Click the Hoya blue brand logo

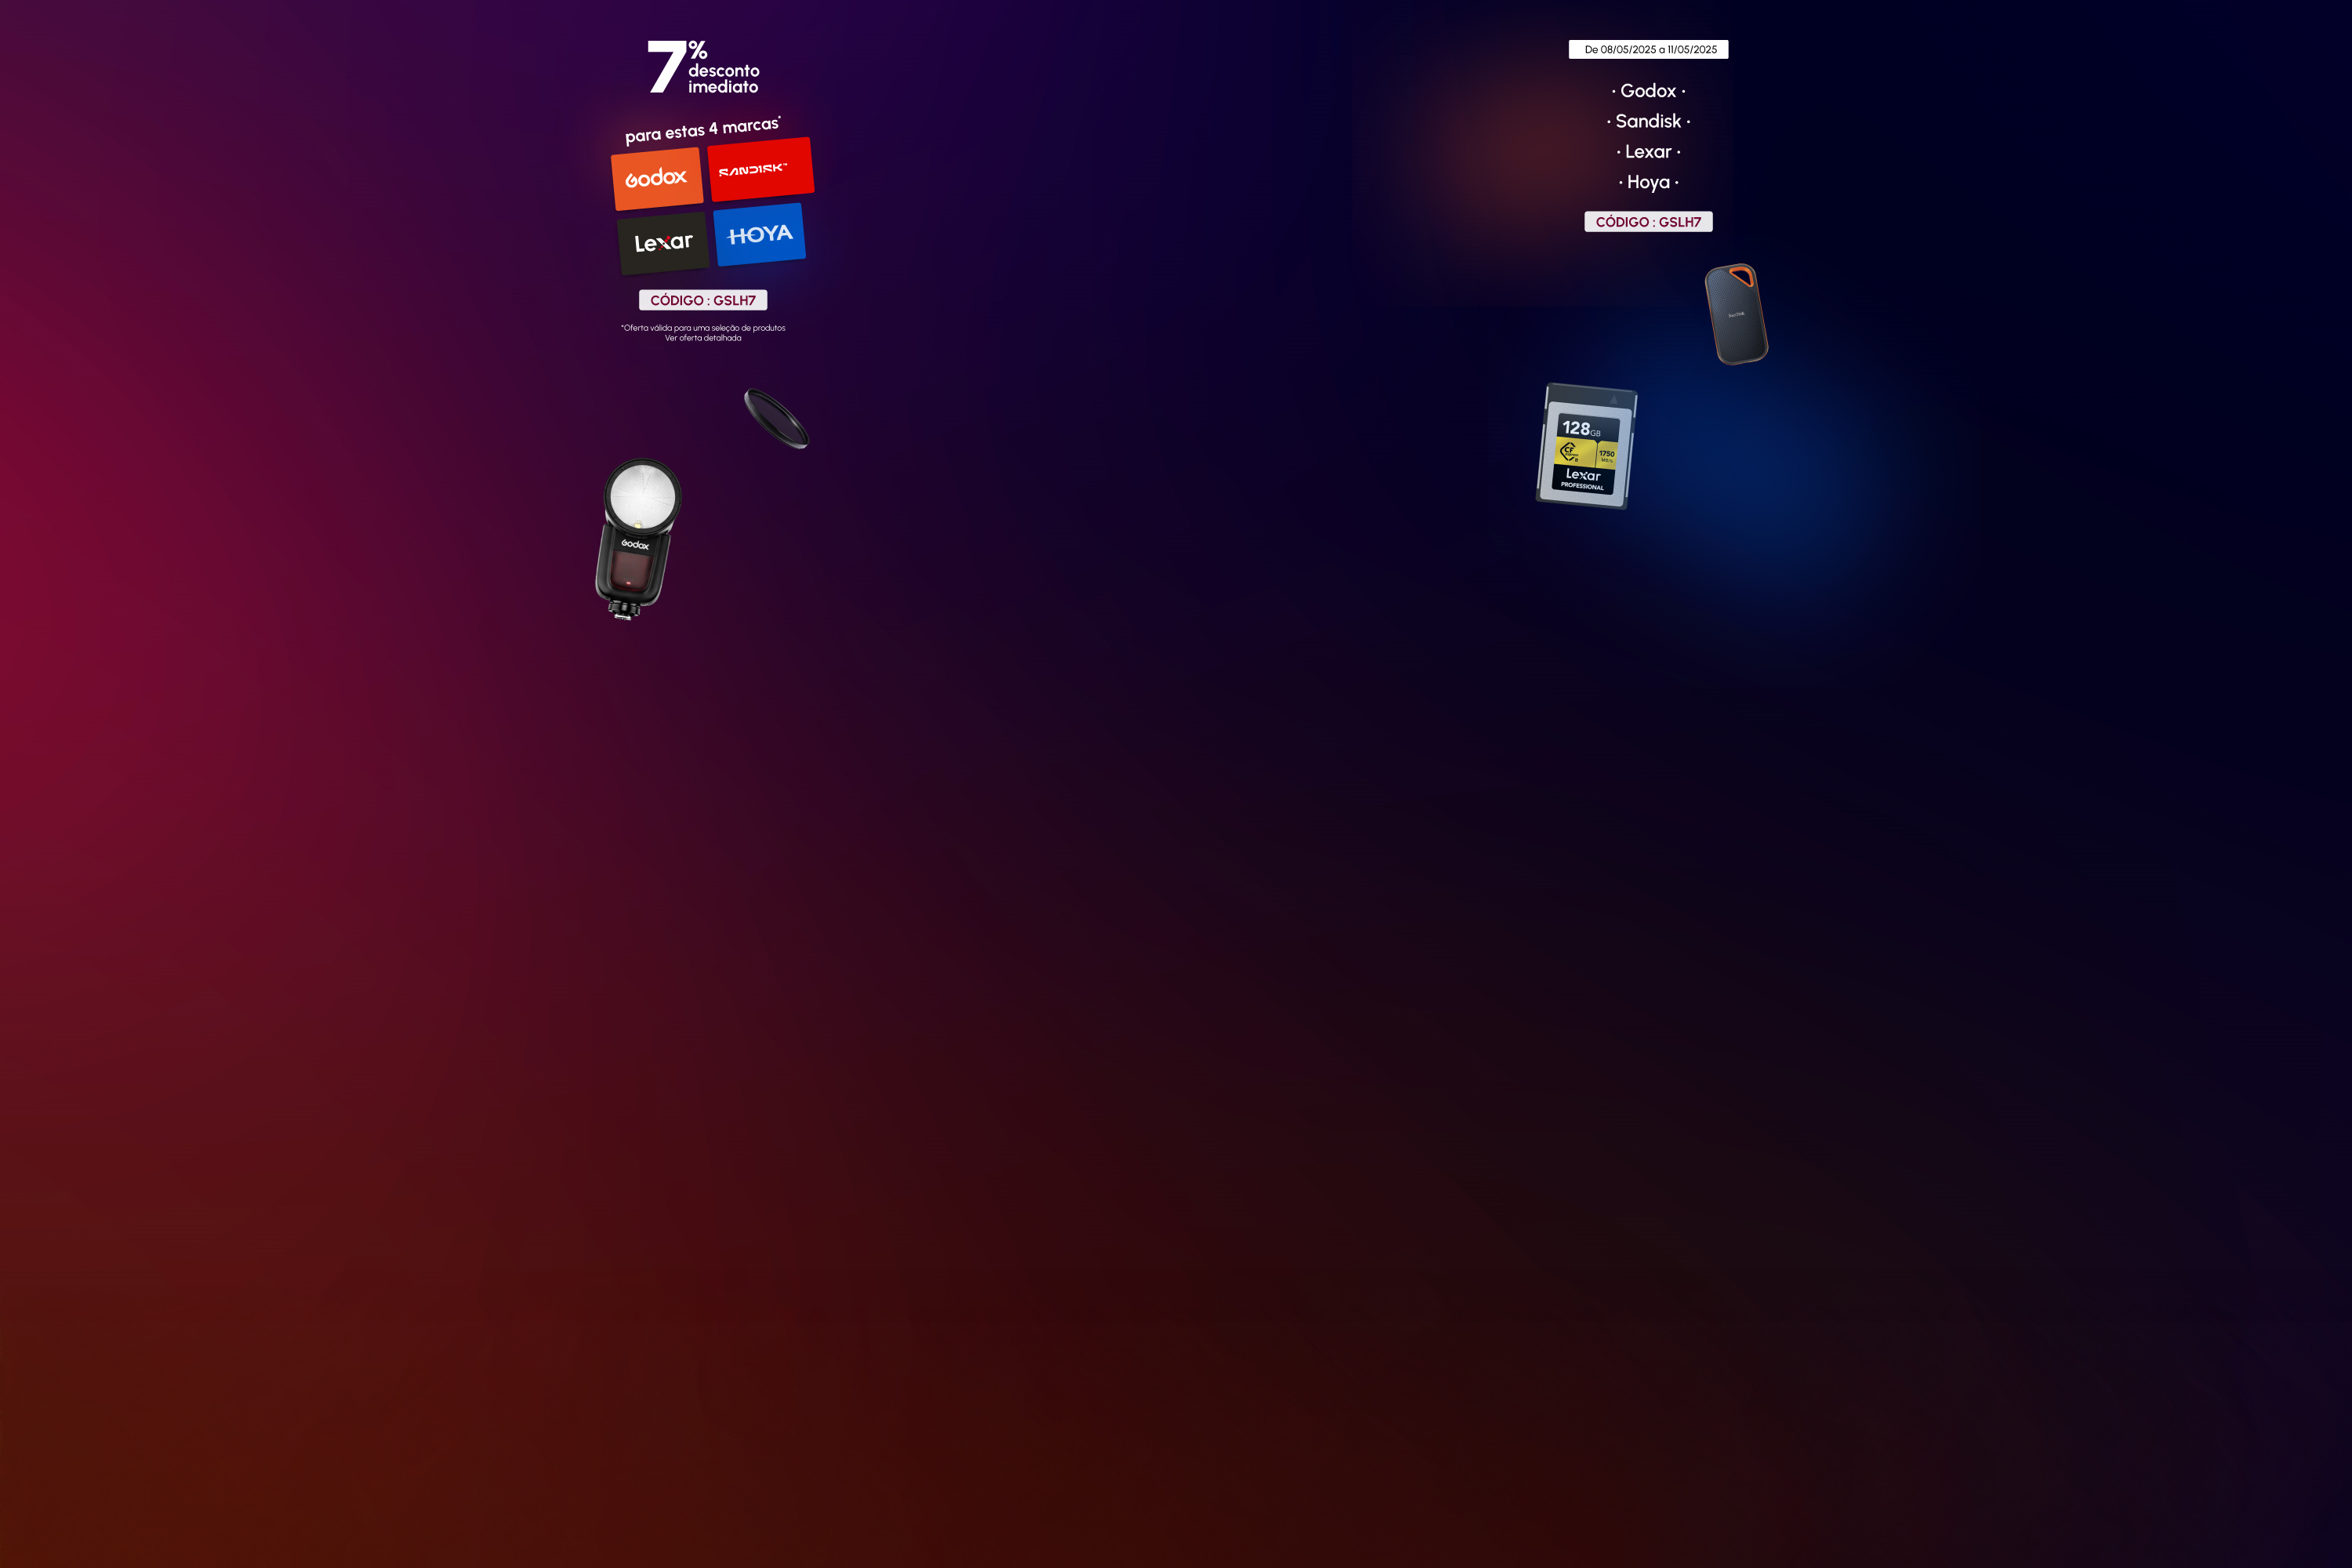(759, 235)
